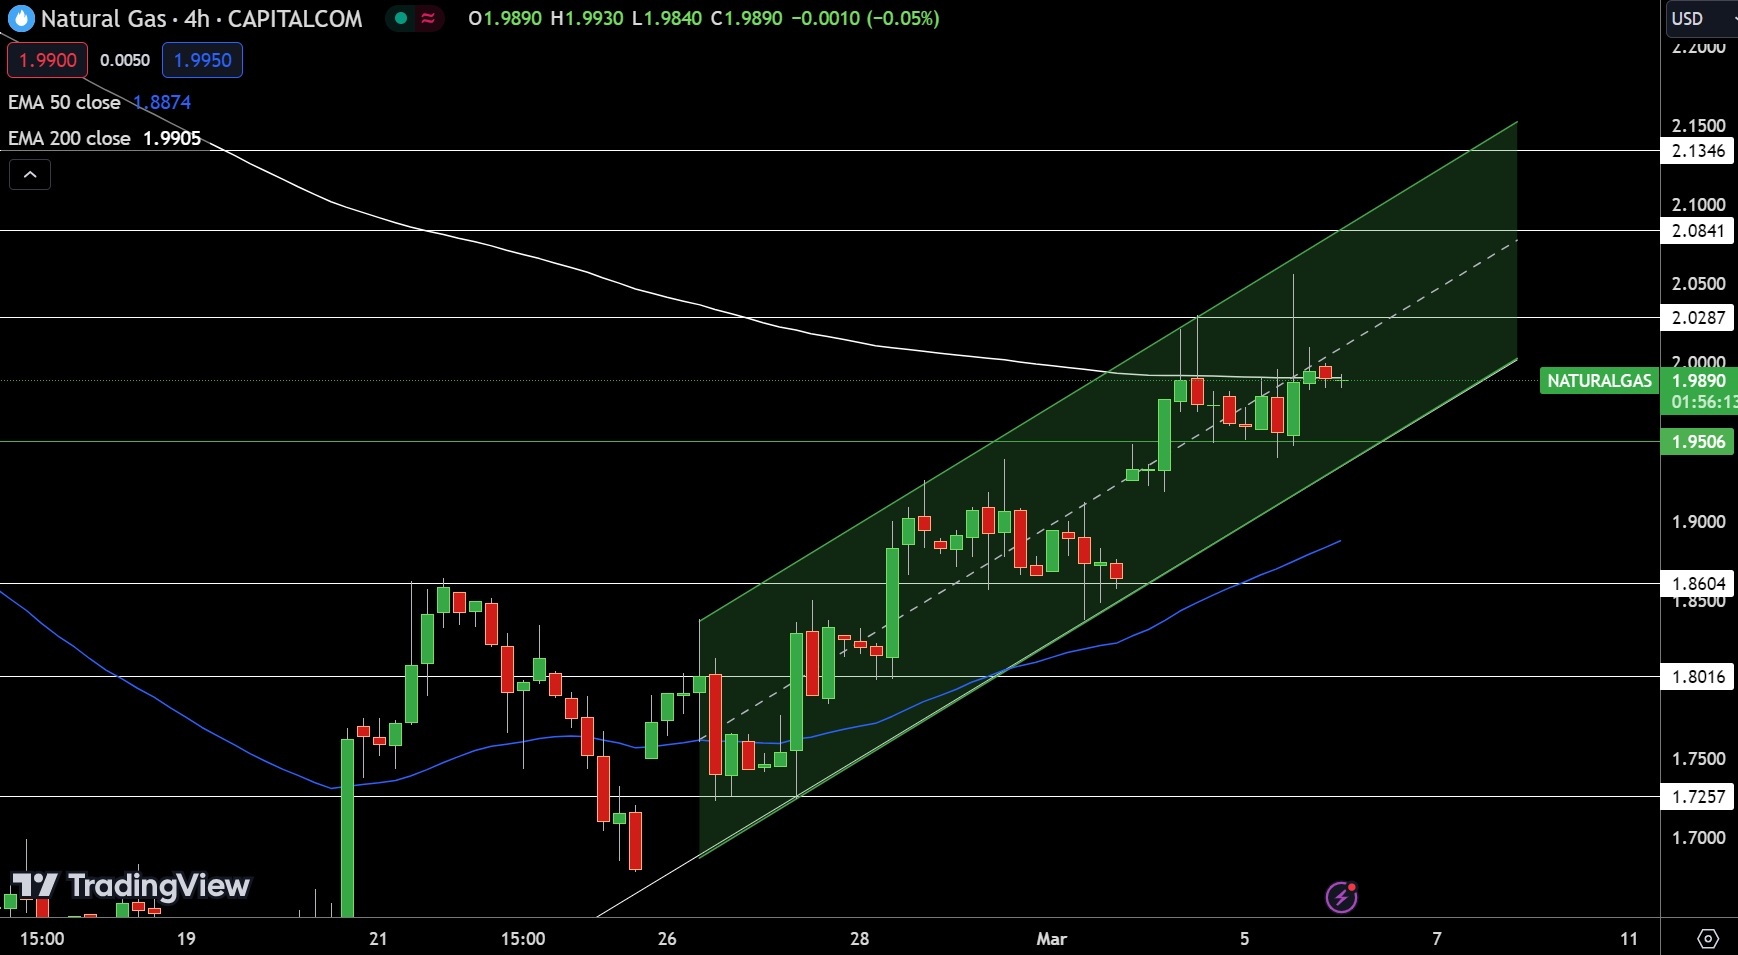Open the Natural Gas symbol title

pos(201,18)
